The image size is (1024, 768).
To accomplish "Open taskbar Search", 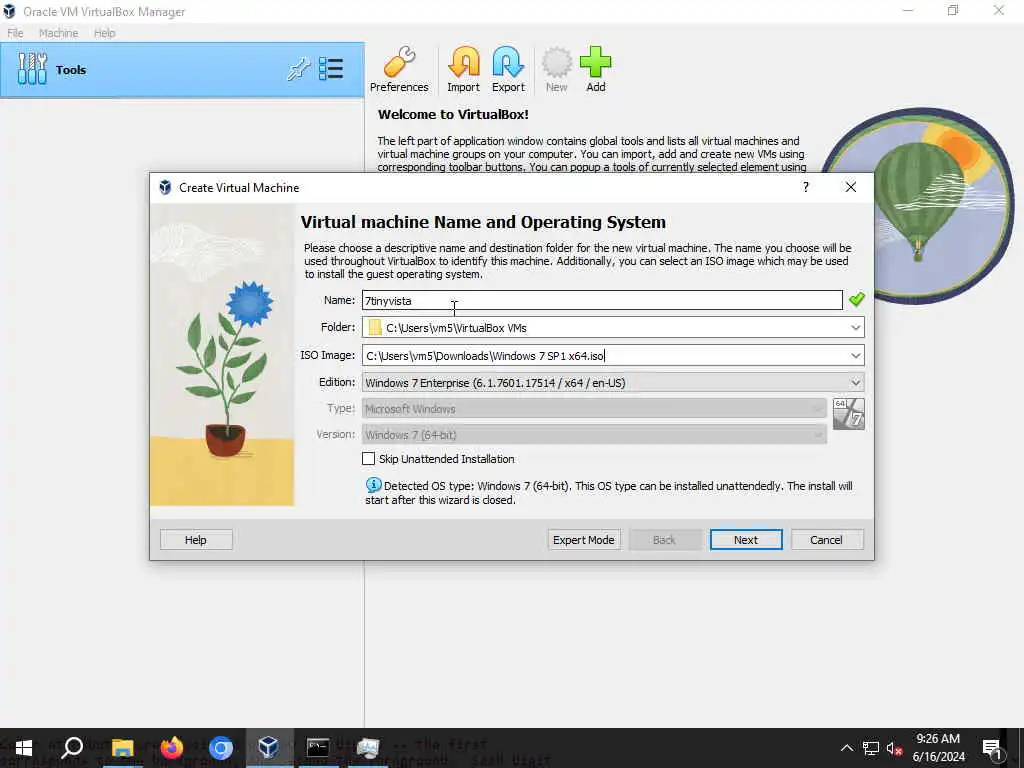I will click(72, 748).
